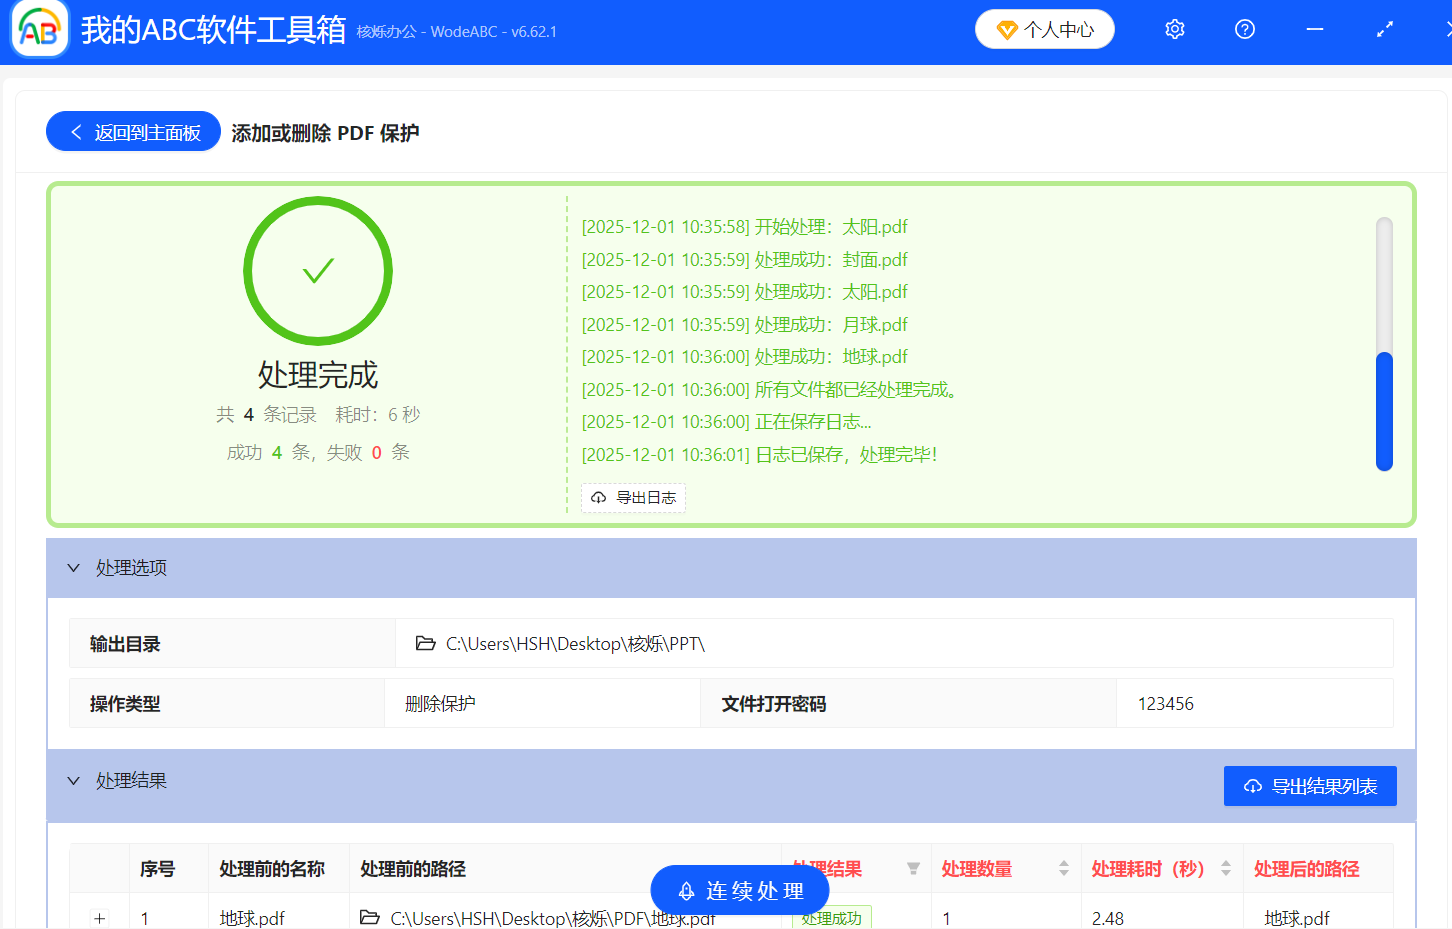Collapse the 处理结果 section
Screen dimensions: 1452x929
pos(73,780)
